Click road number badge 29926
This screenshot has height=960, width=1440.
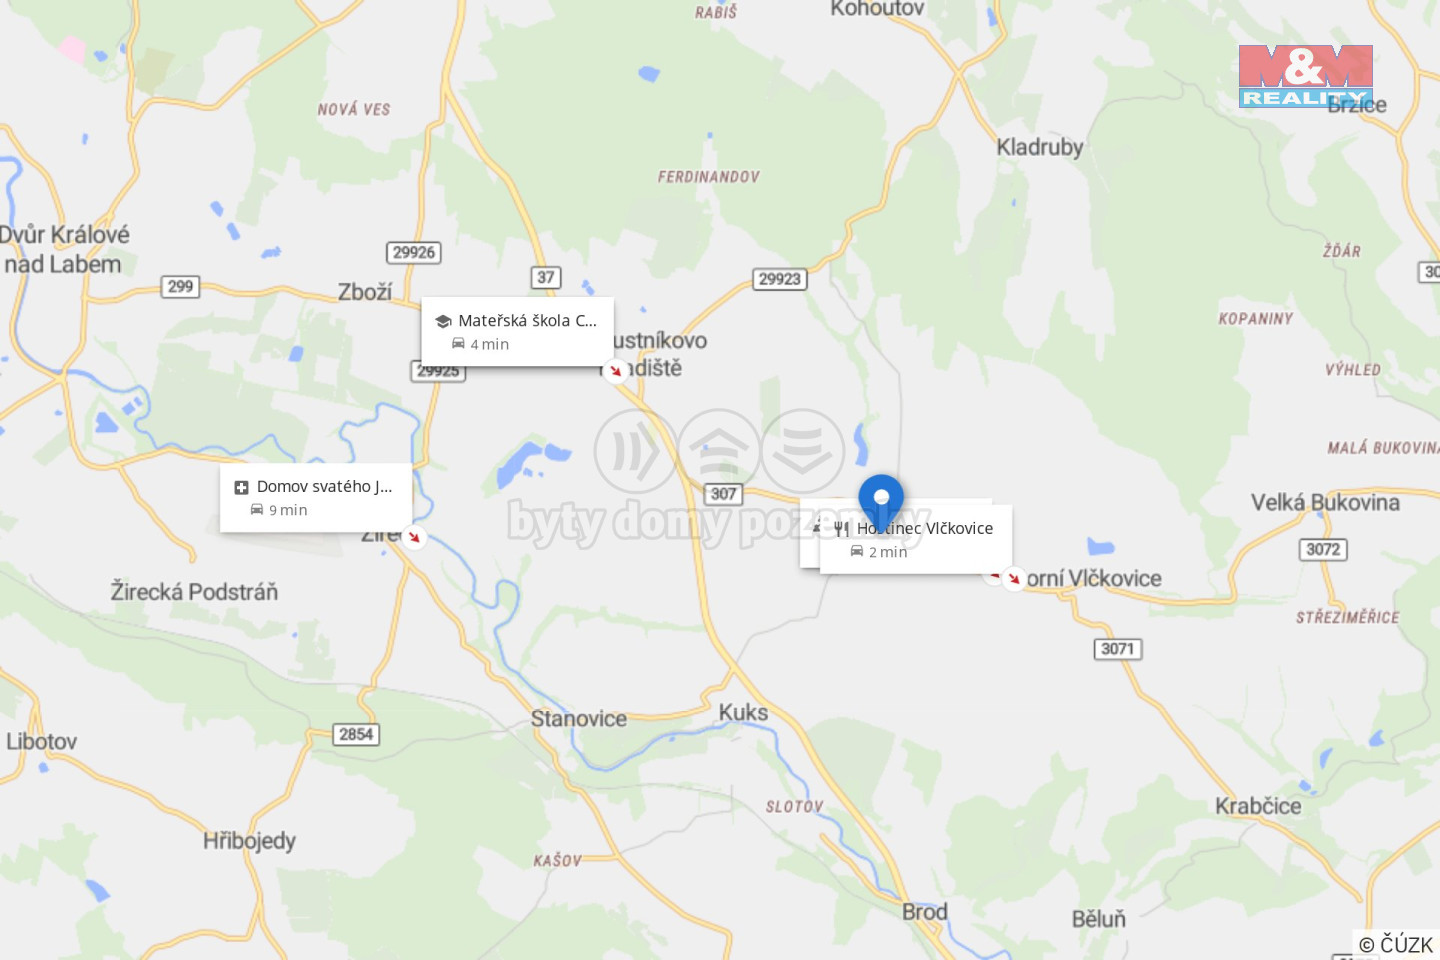pyautogui.click(x=414, y=252)
